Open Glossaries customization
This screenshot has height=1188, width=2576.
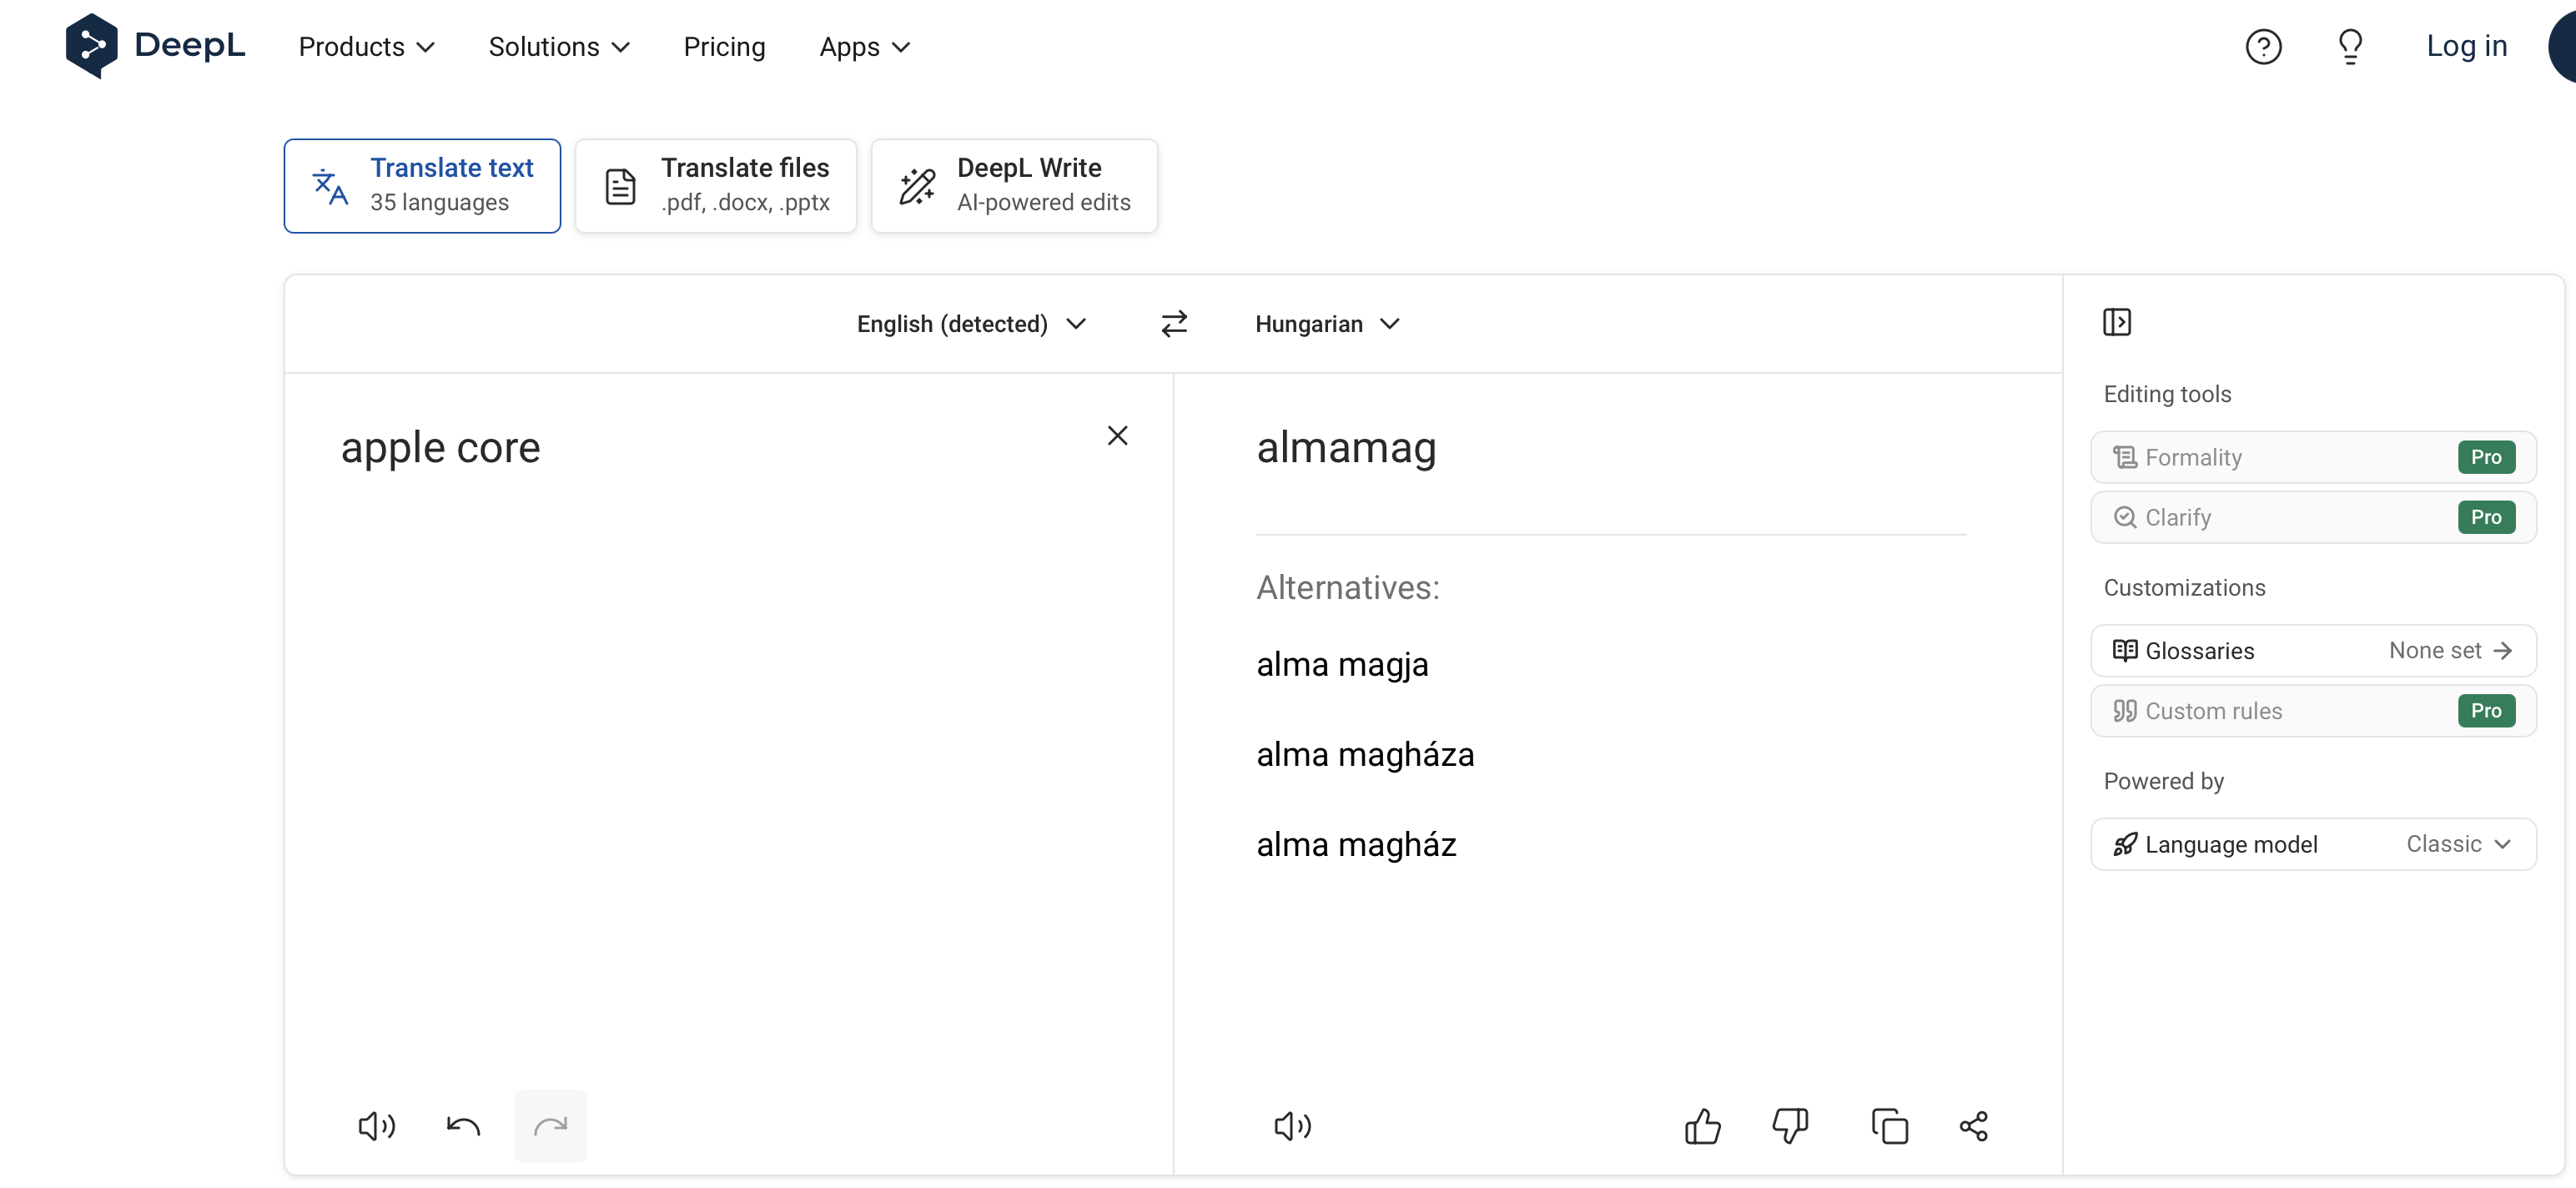pos(2312,651)
